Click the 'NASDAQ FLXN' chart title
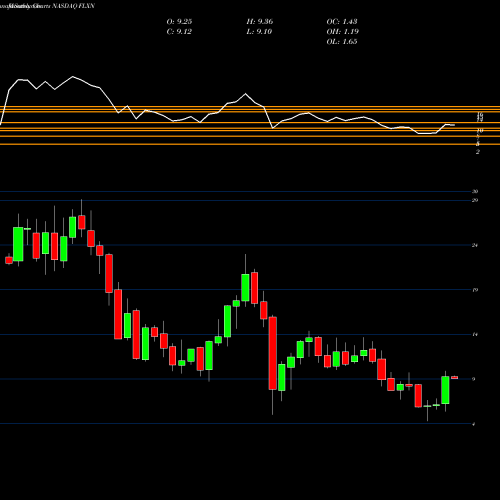This screenshot has height=500, width=500. click(x=74, y=6)
